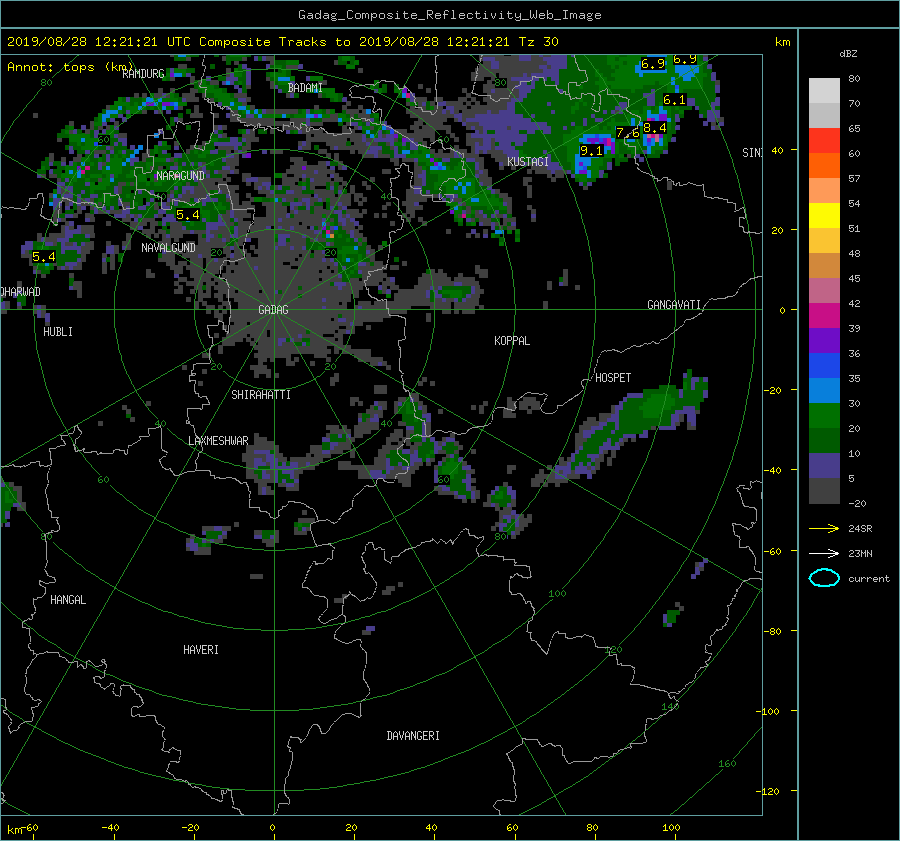This screenshot has width=900, height=841.
Task: Click the DHARWAD city label
Action: point(20,292)
